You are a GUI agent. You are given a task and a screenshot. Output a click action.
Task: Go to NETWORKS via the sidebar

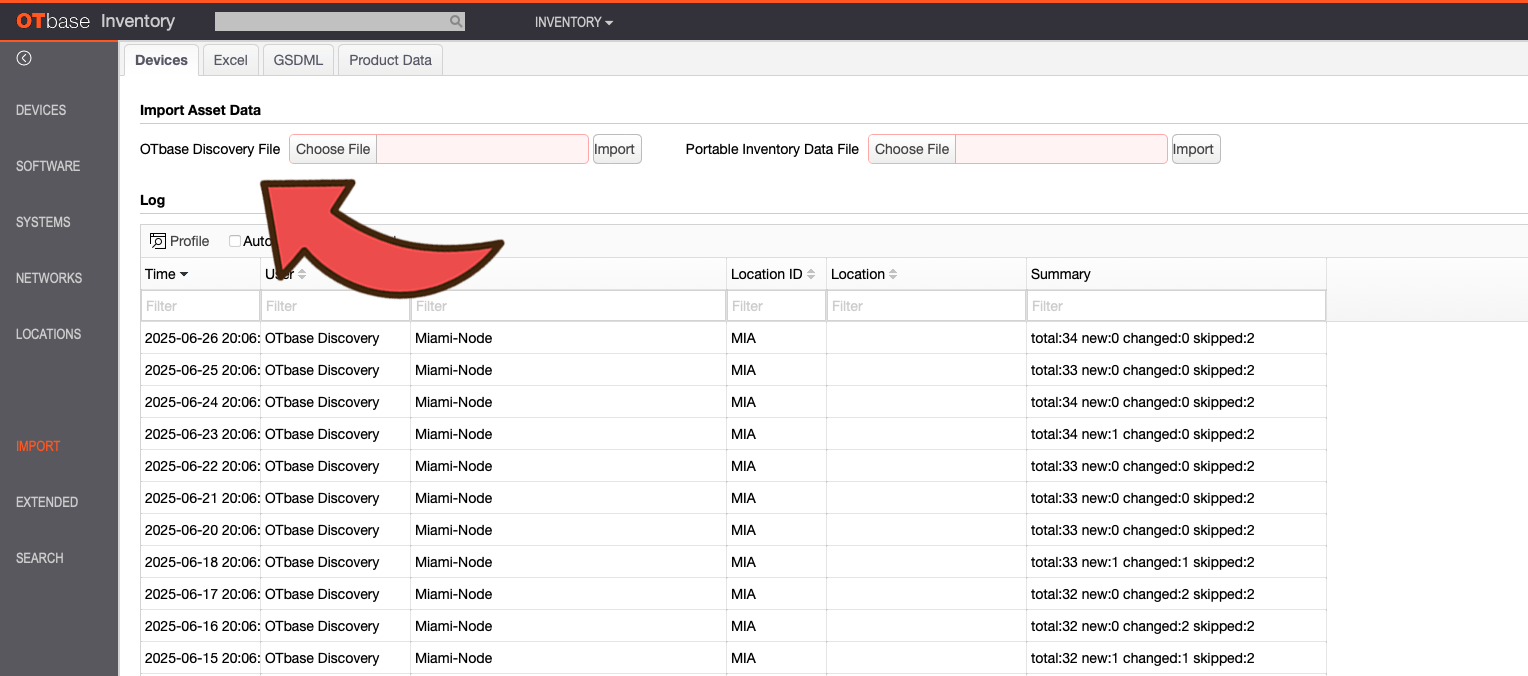(48, 277)
